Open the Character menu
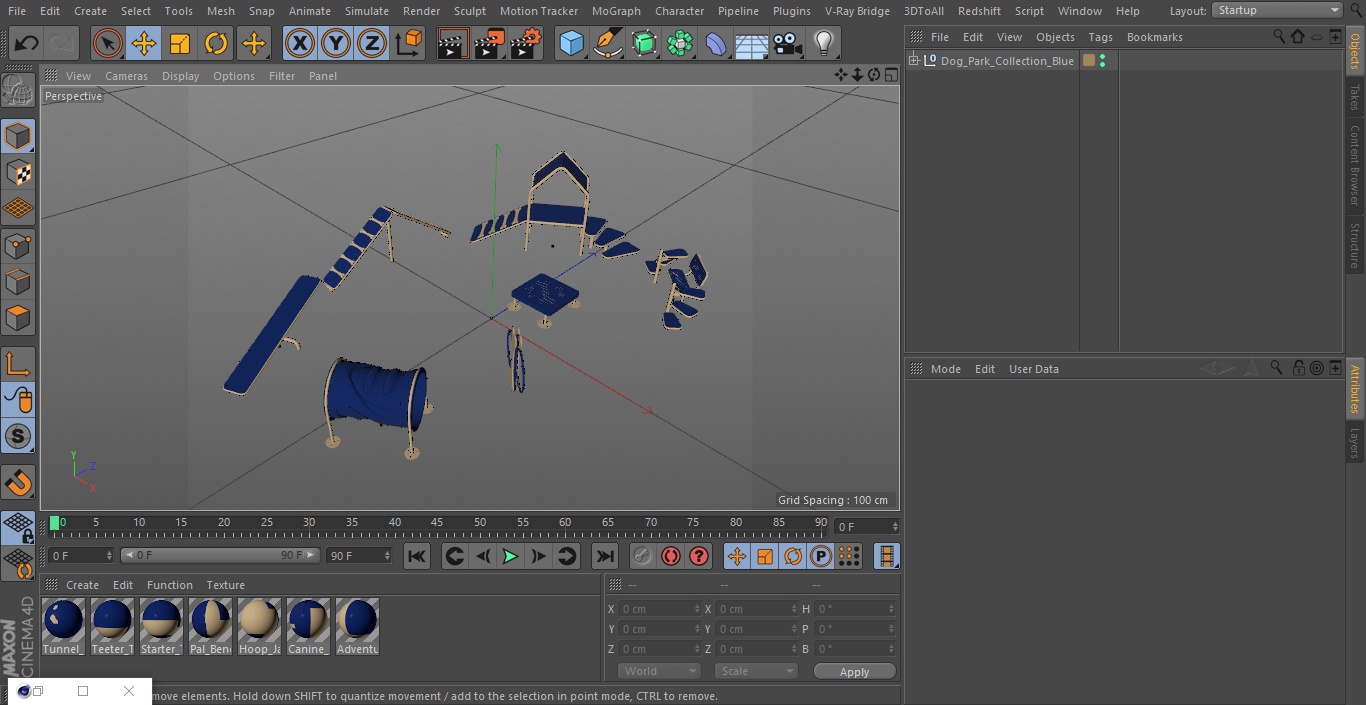Viewport: 1366px width, 705px height. pyautogui.click(x=680, y=11)
